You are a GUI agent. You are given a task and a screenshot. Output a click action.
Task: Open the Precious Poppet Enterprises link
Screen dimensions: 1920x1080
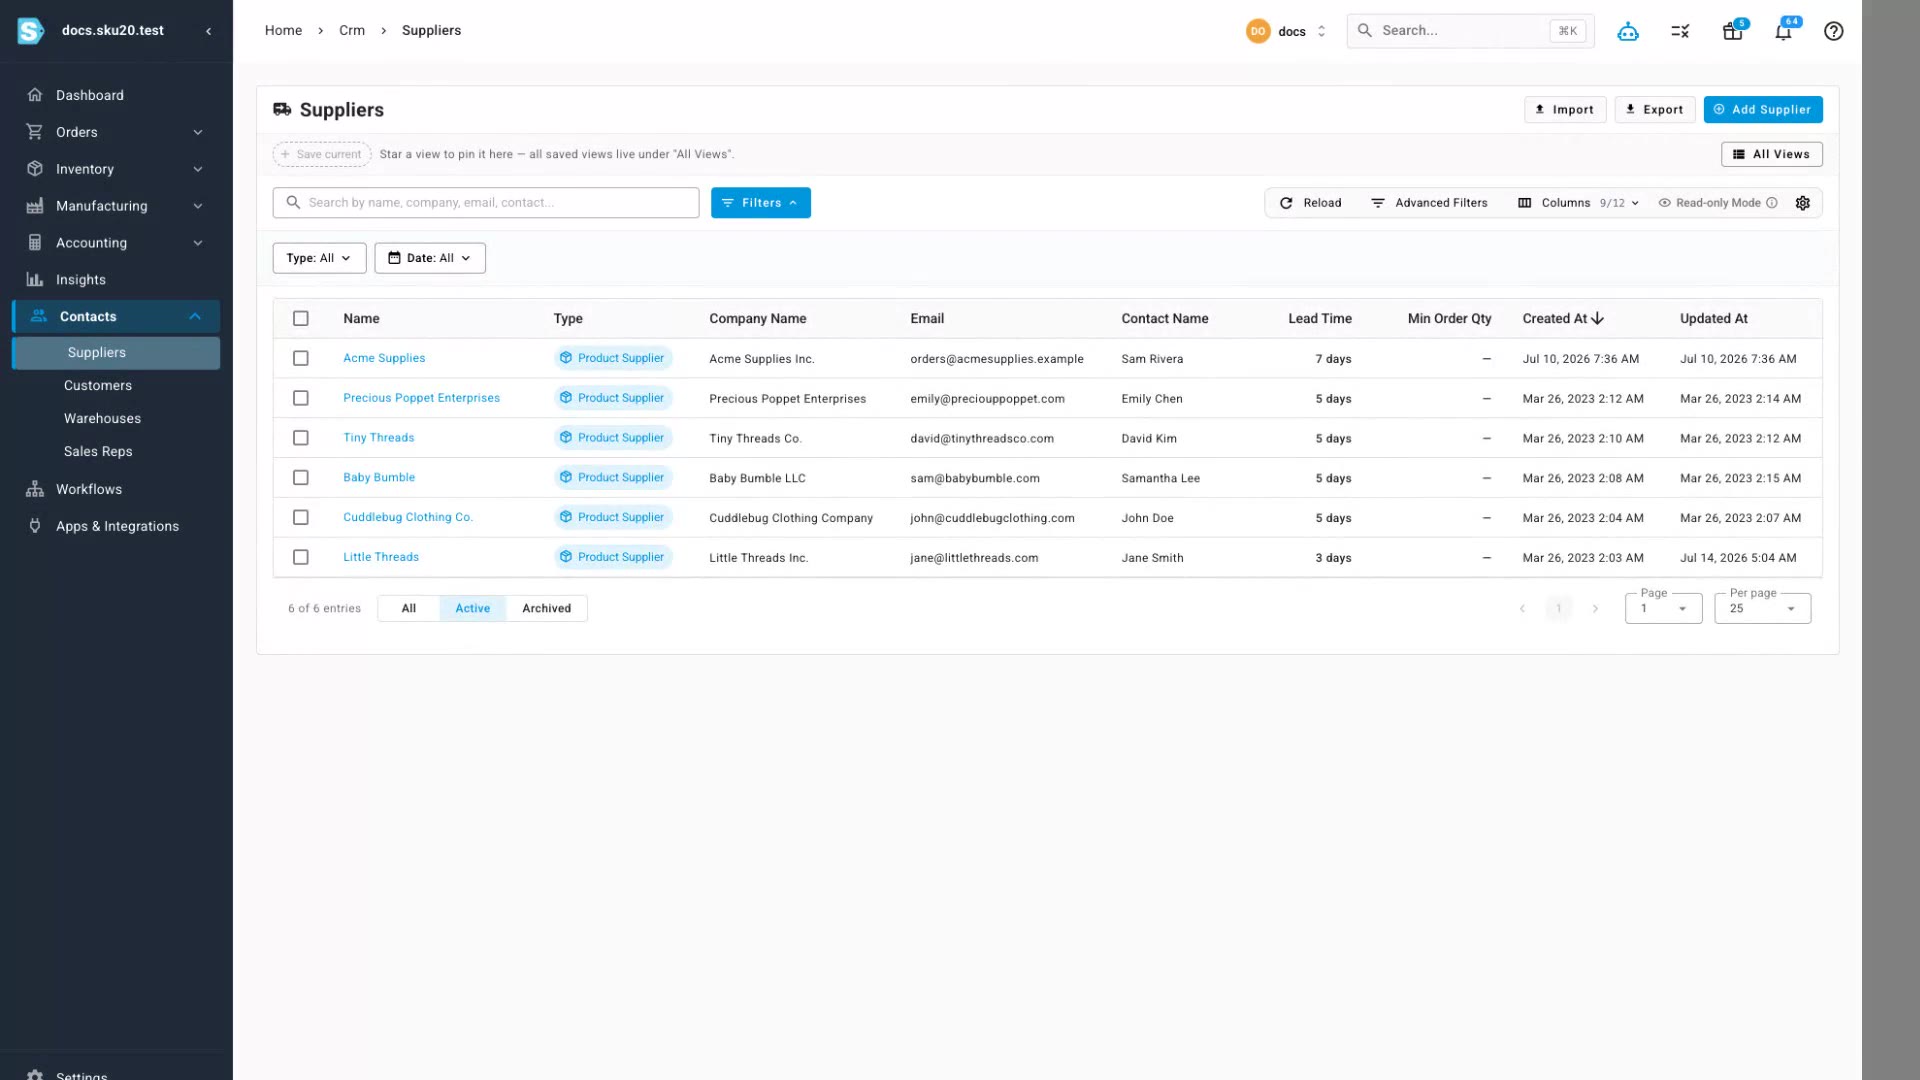tap(421, 398)
